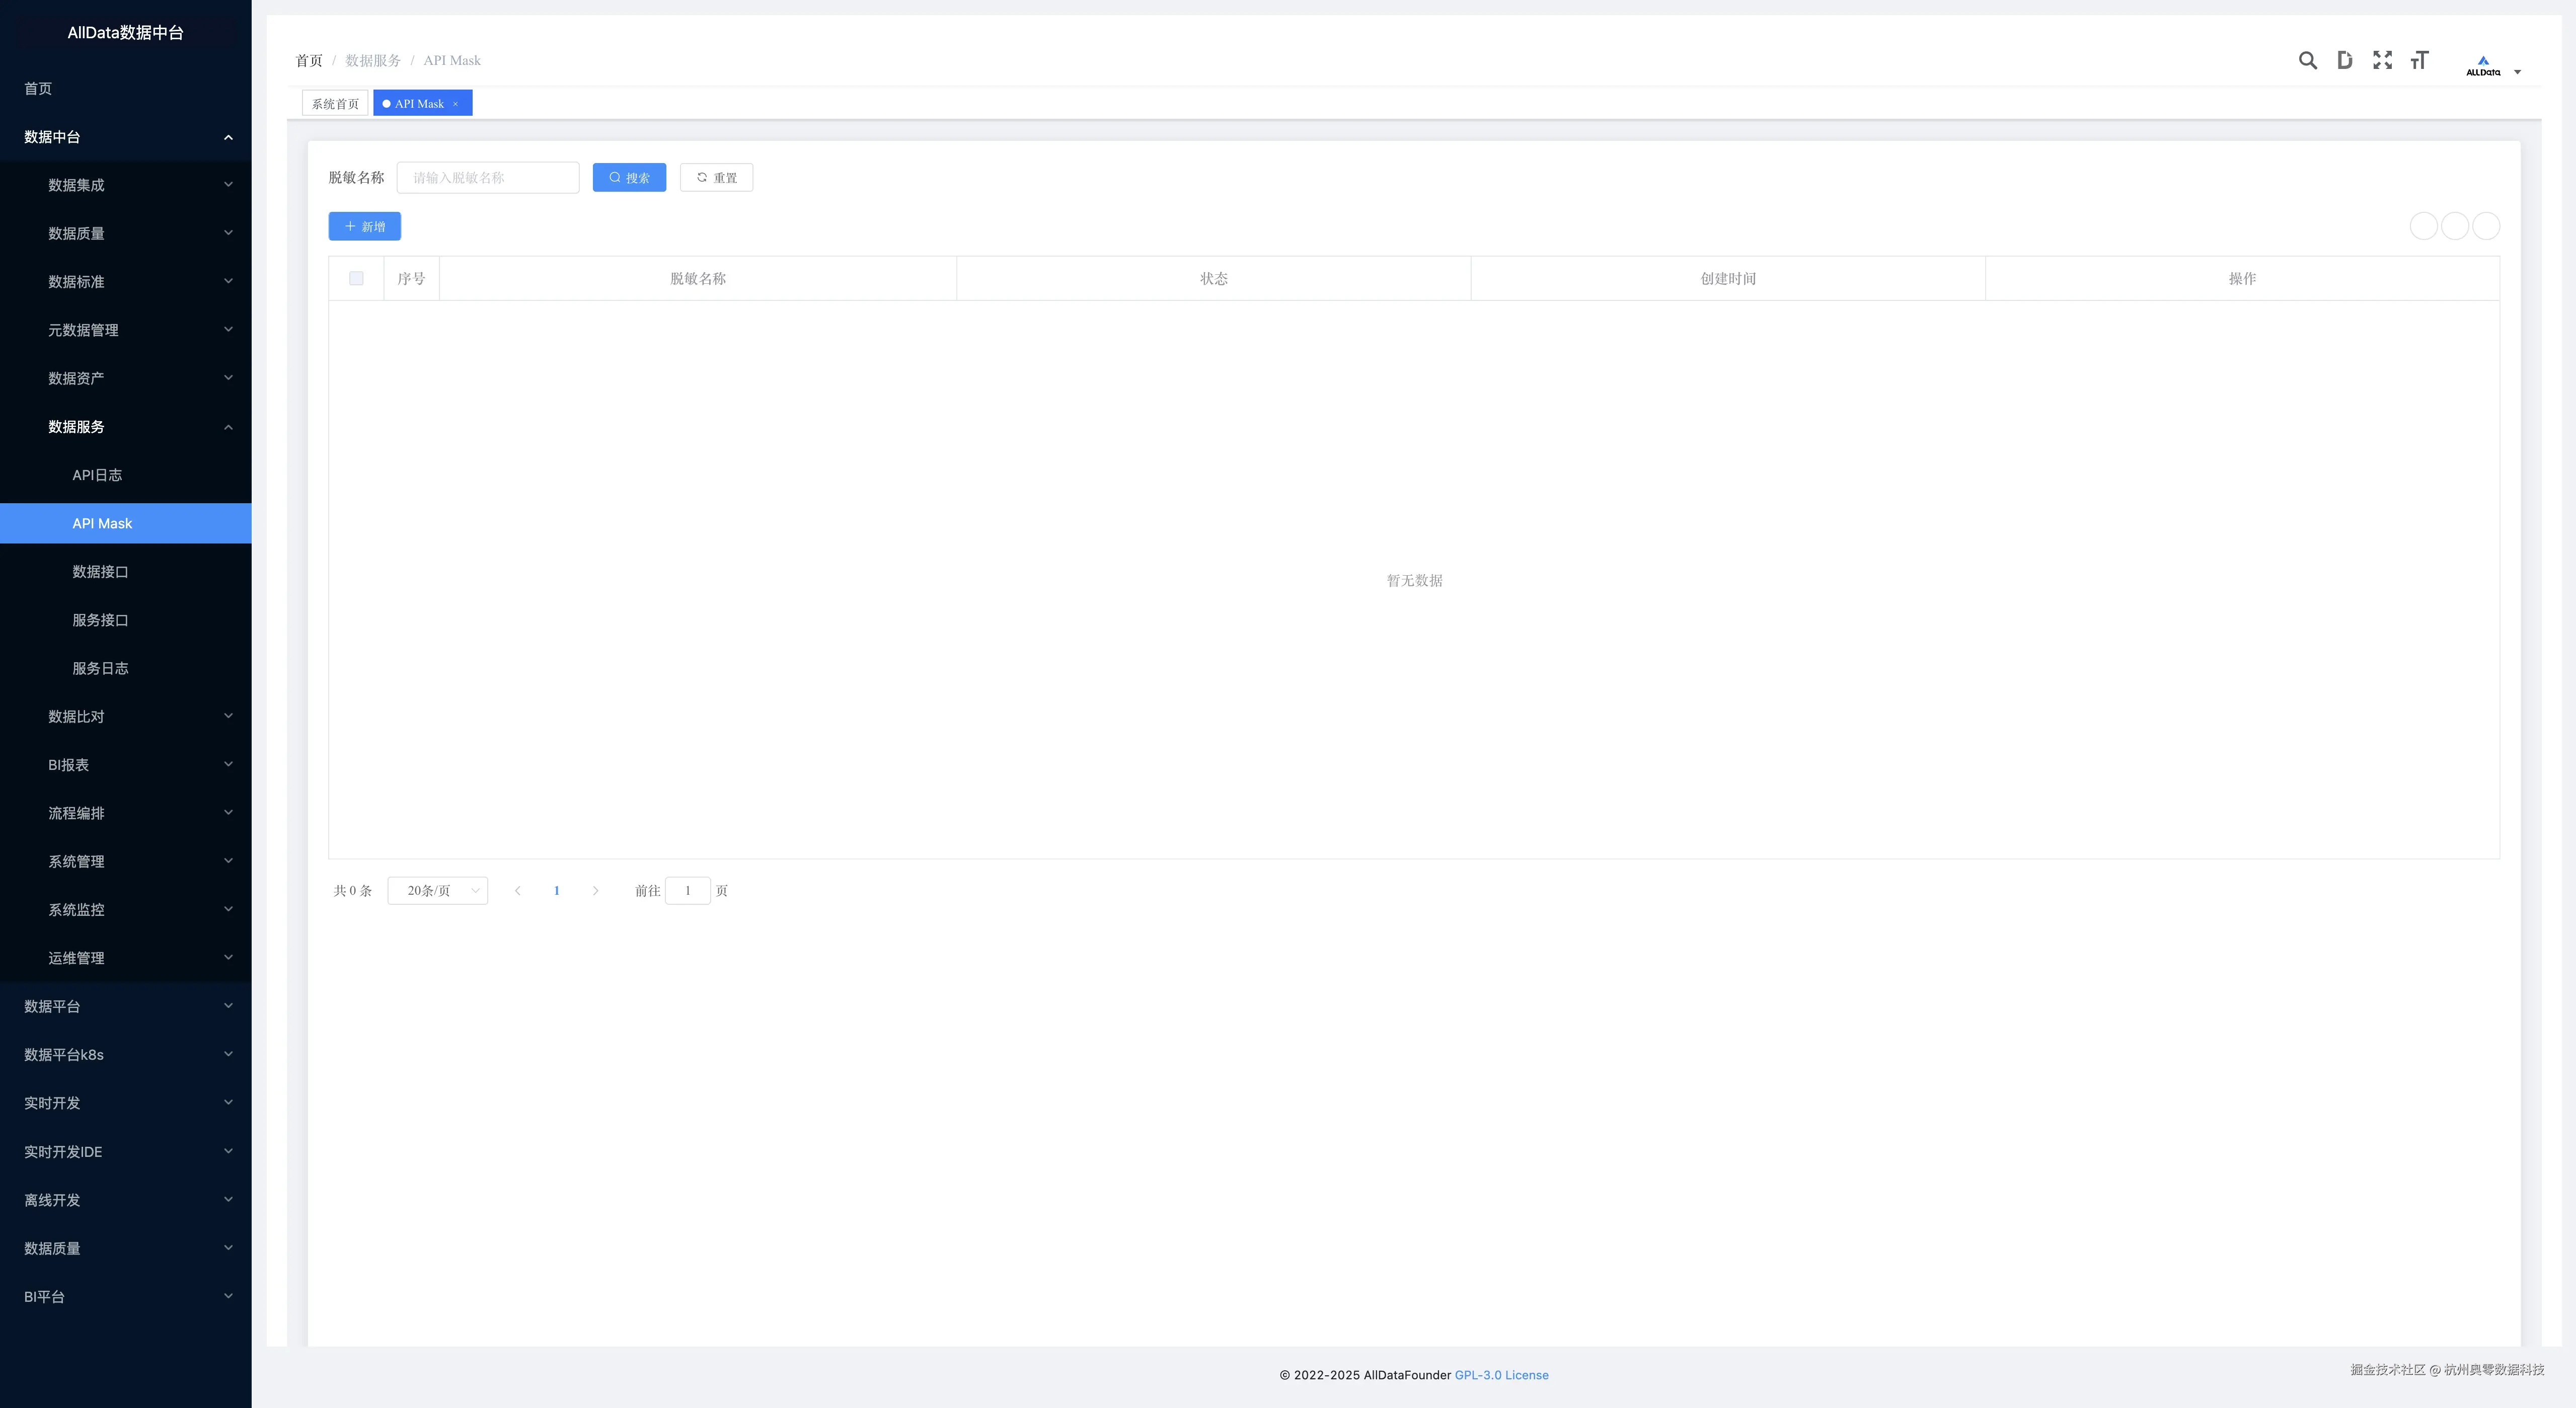This screenshot has height=1408, width=2576.
Task: Click the previous page arrow in pagination
Action: (517, 891)
